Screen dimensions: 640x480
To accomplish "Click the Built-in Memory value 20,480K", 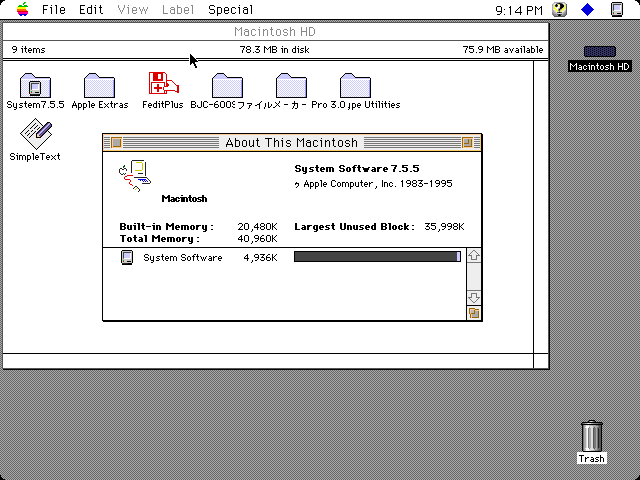I will (x=257, y=227).
